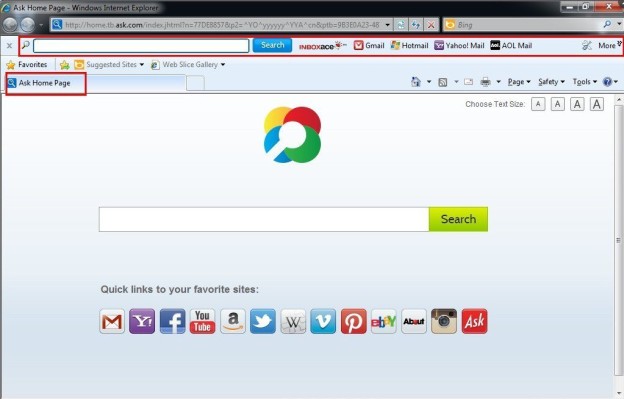The width and height of the screenshot is (624, 399).
Task: Open the Safety menu
Action: pos(552,82)
